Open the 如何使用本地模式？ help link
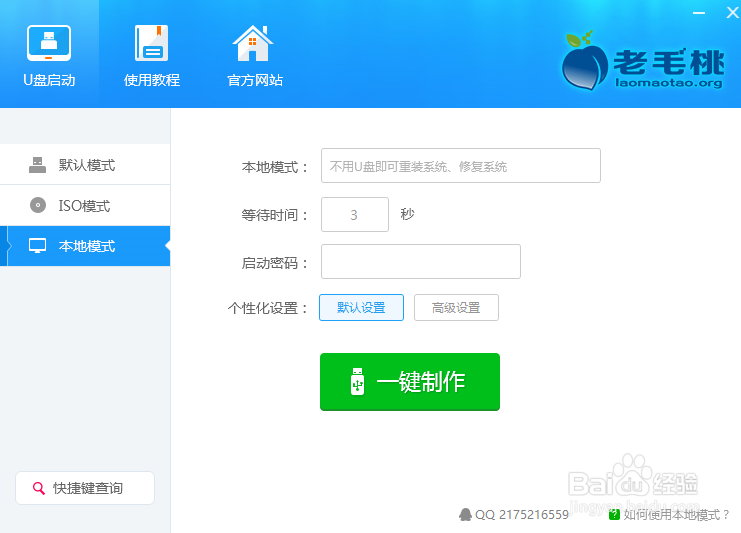 tap(676, 515)
